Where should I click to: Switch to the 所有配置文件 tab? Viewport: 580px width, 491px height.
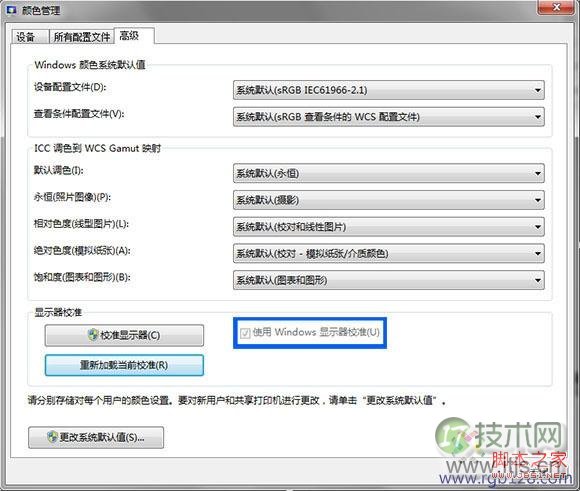(82, 37)
